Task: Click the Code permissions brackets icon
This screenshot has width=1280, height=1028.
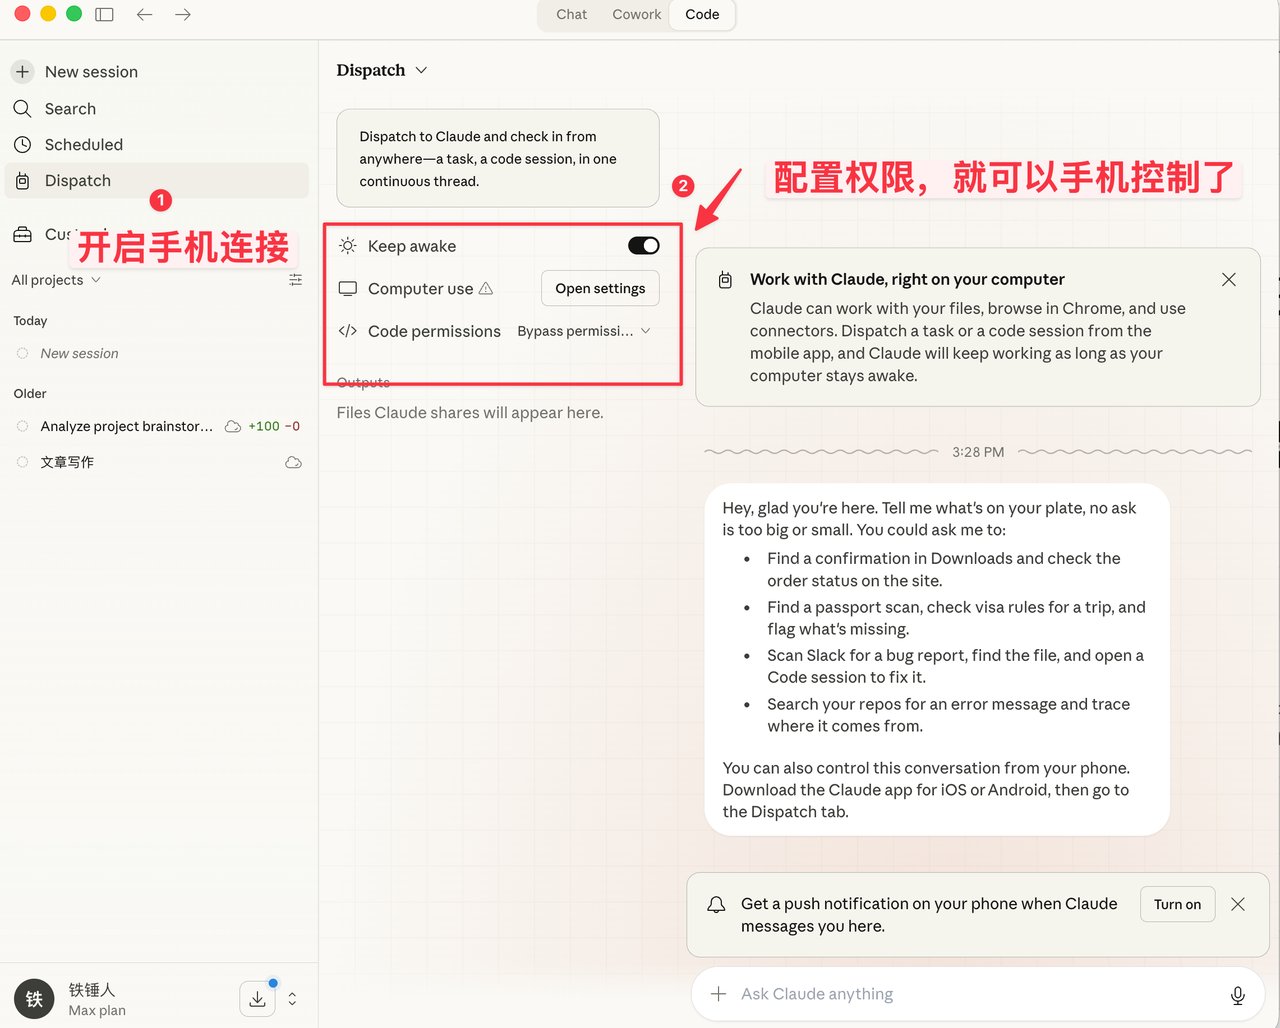Action: (348, 331)
